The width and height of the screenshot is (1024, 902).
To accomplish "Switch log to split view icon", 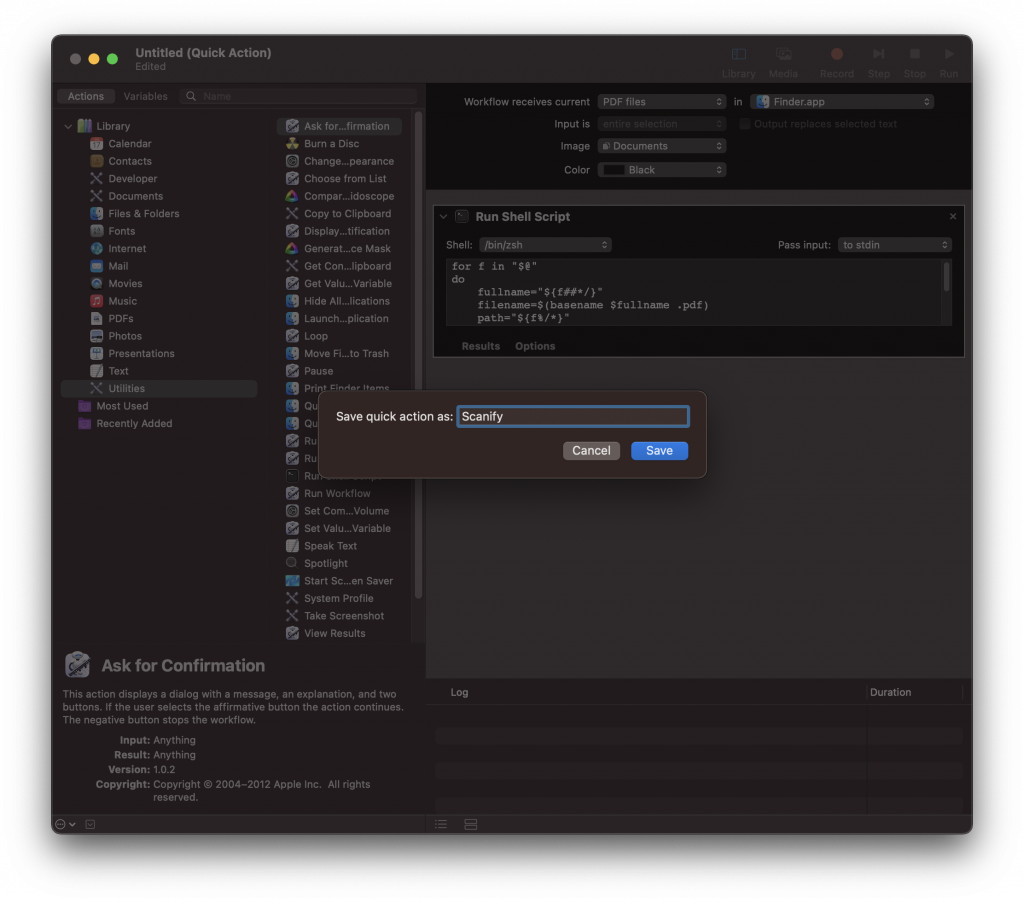I will coord(470,824).
